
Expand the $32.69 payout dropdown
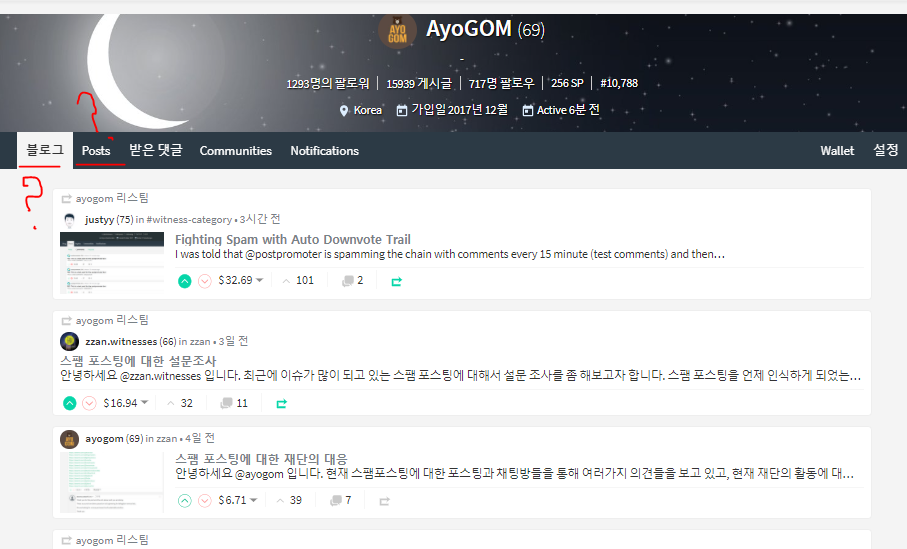[x=260, y=280]
